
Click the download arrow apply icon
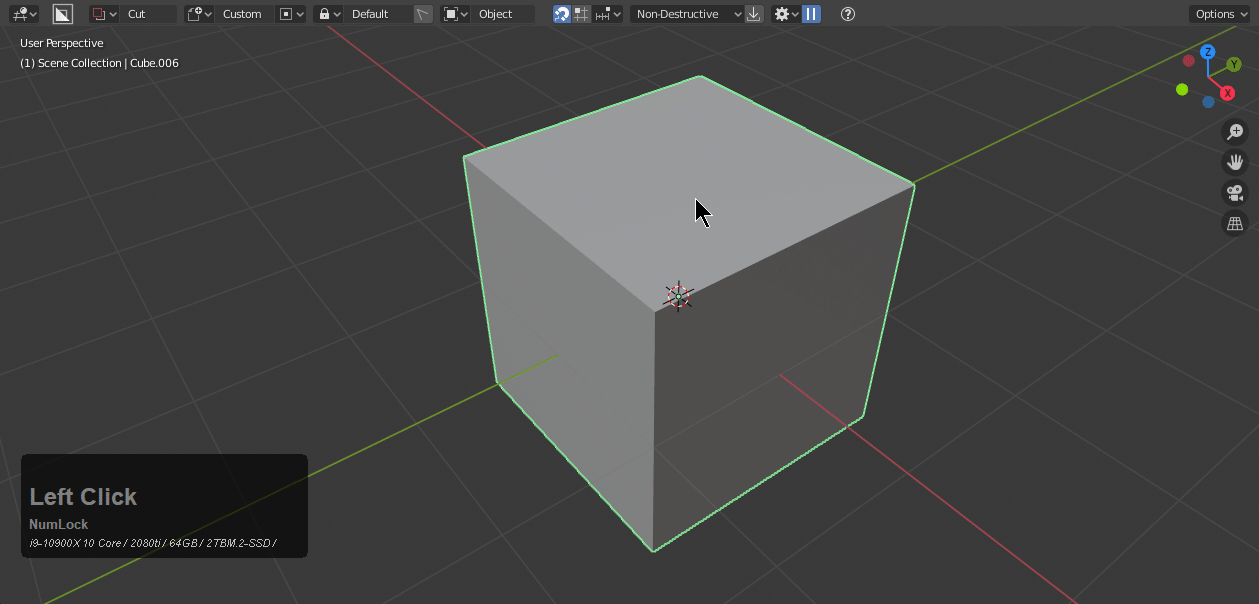[754, 14]
